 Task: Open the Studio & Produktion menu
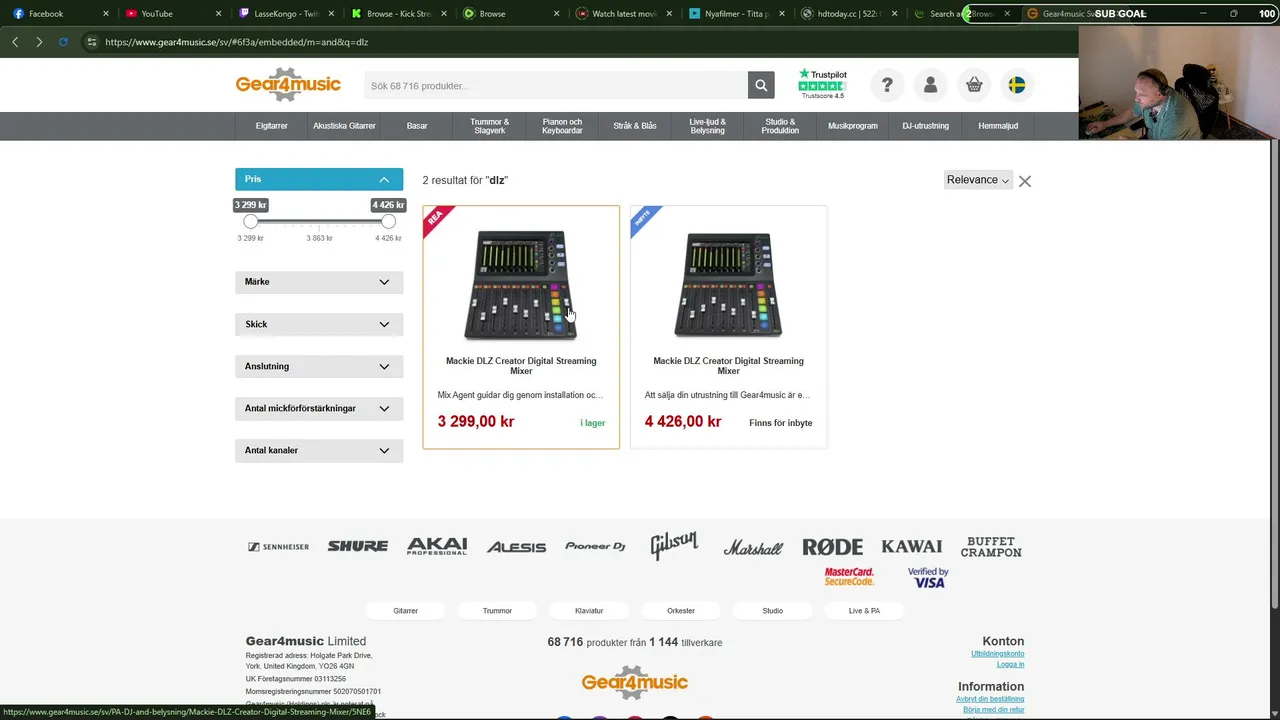point(780,126)
